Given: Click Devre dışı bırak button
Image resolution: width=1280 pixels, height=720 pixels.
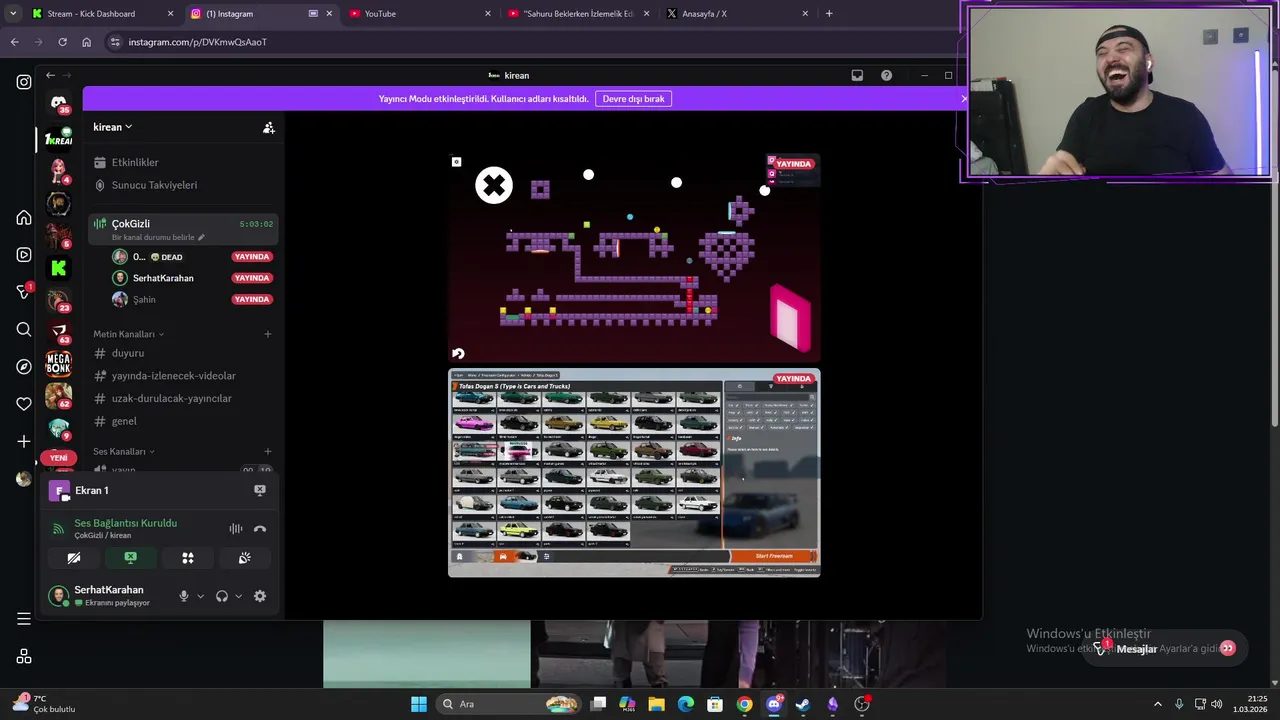Looking at the screenshot, I should (x=633, y=99).
